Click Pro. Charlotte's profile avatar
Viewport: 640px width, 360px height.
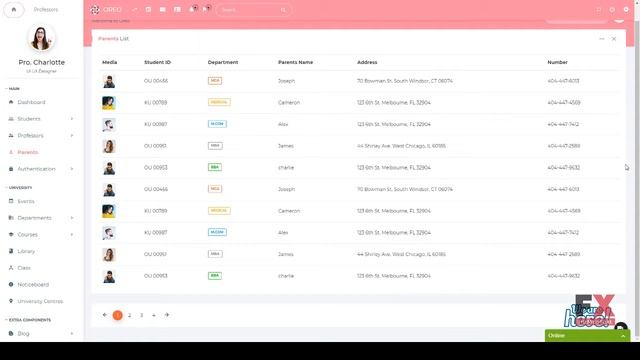[41, 38]
